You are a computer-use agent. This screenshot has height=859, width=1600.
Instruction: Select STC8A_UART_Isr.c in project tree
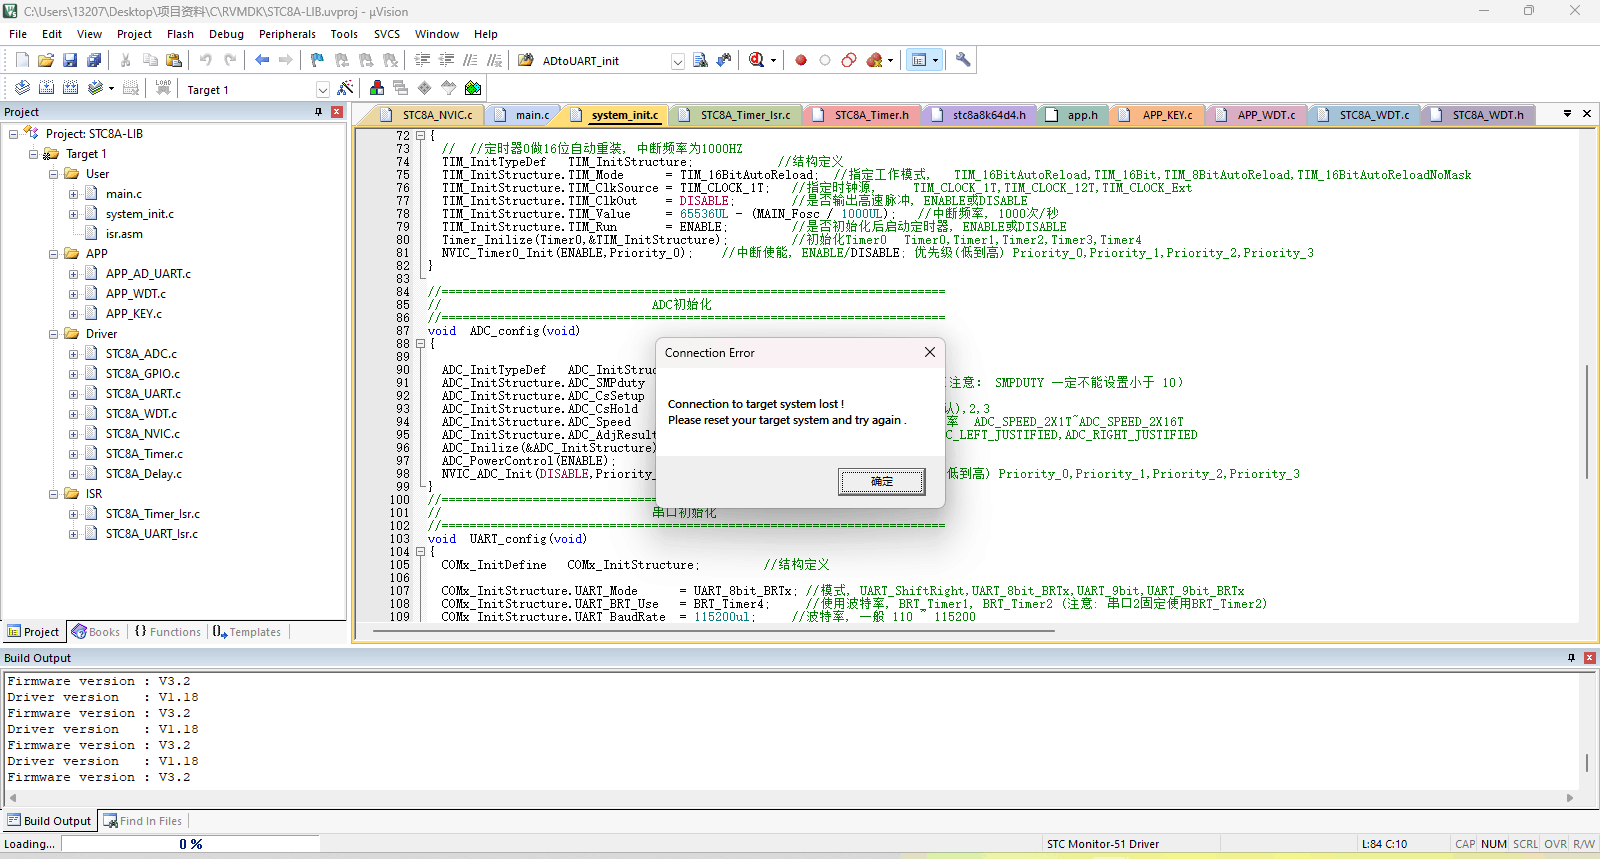[152, 534]
